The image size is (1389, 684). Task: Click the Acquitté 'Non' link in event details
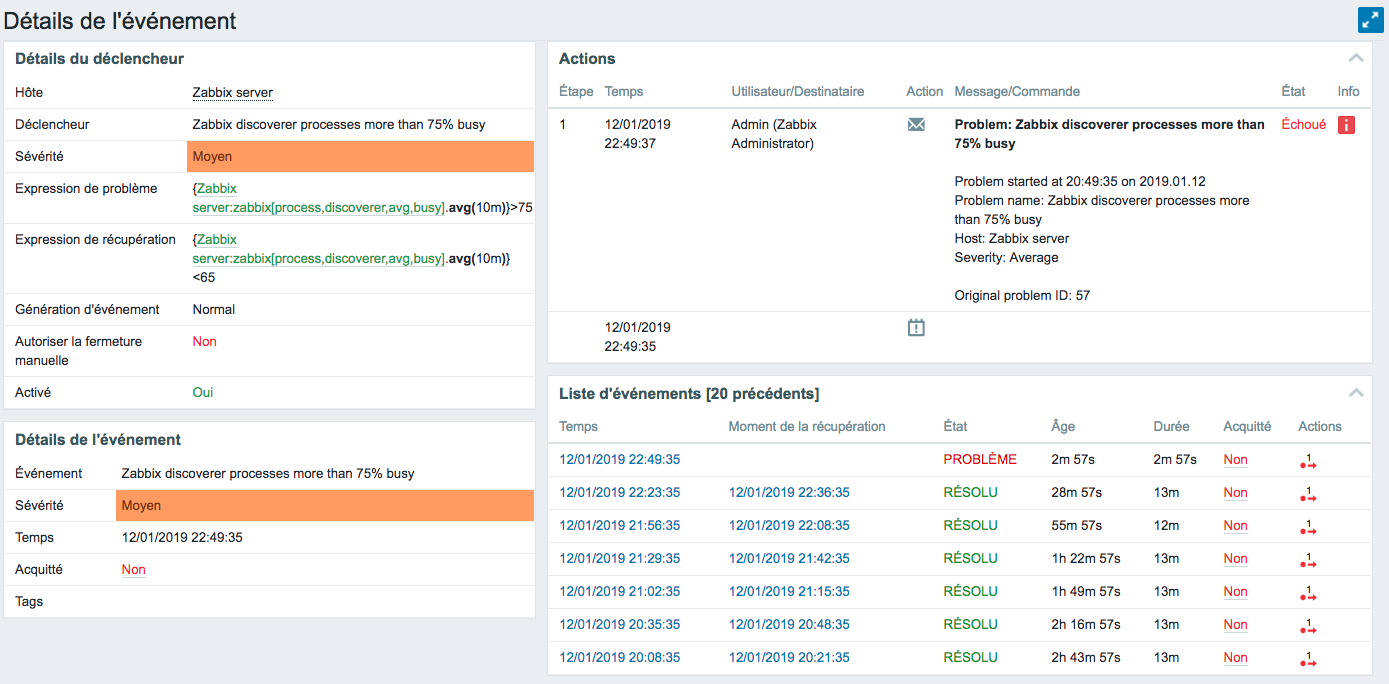click(134, 570)
